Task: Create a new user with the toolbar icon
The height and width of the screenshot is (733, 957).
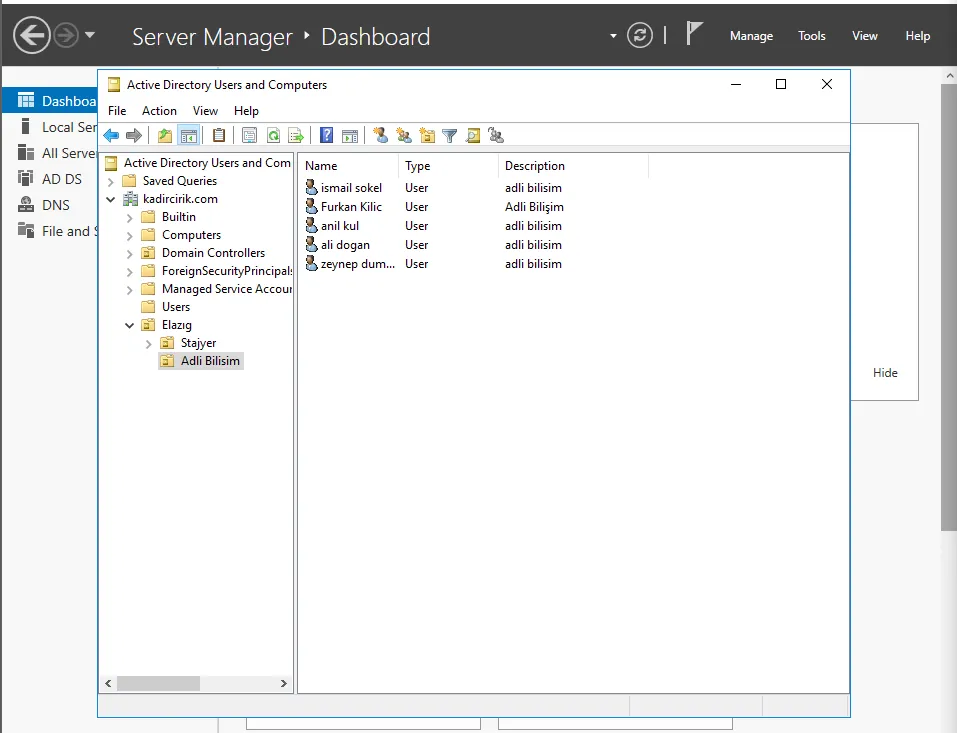Action: point(381,135)
